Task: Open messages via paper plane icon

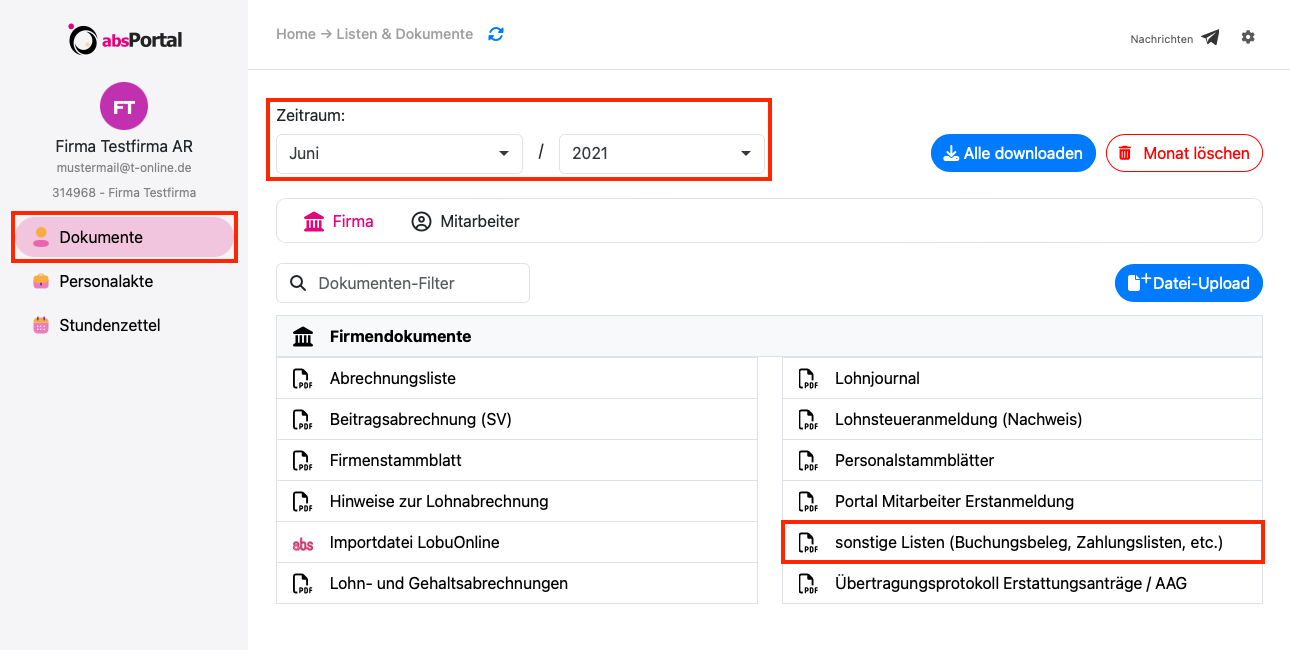Action: 1210,38
